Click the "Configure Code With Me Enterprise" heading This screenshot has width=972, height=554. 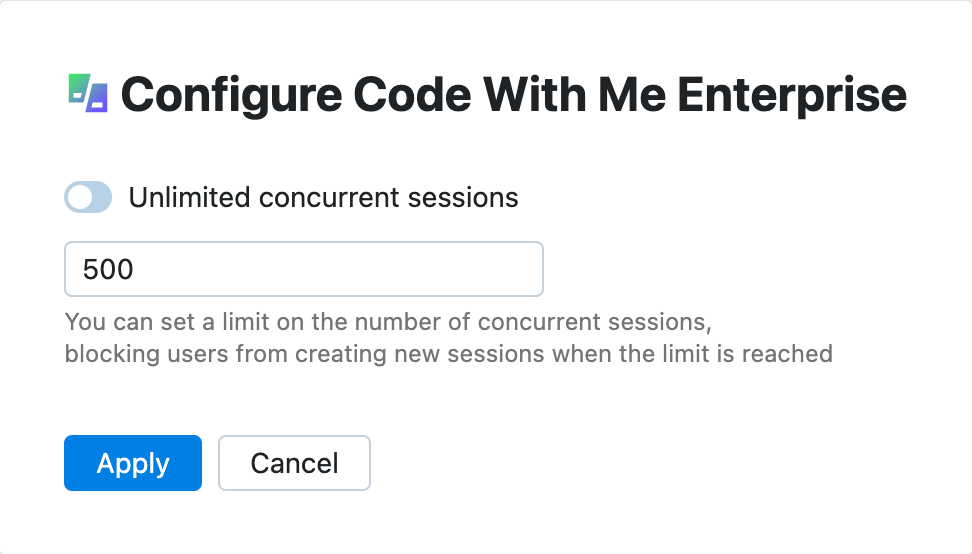pyautogui.click(x=513, y=95)
